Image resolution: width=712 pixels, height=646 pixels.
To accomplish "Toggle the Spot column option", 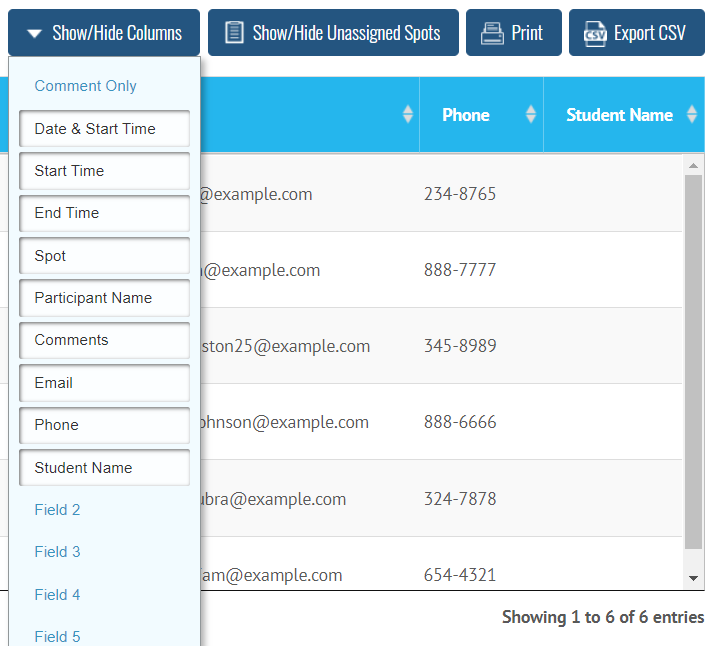I will 104,256.
